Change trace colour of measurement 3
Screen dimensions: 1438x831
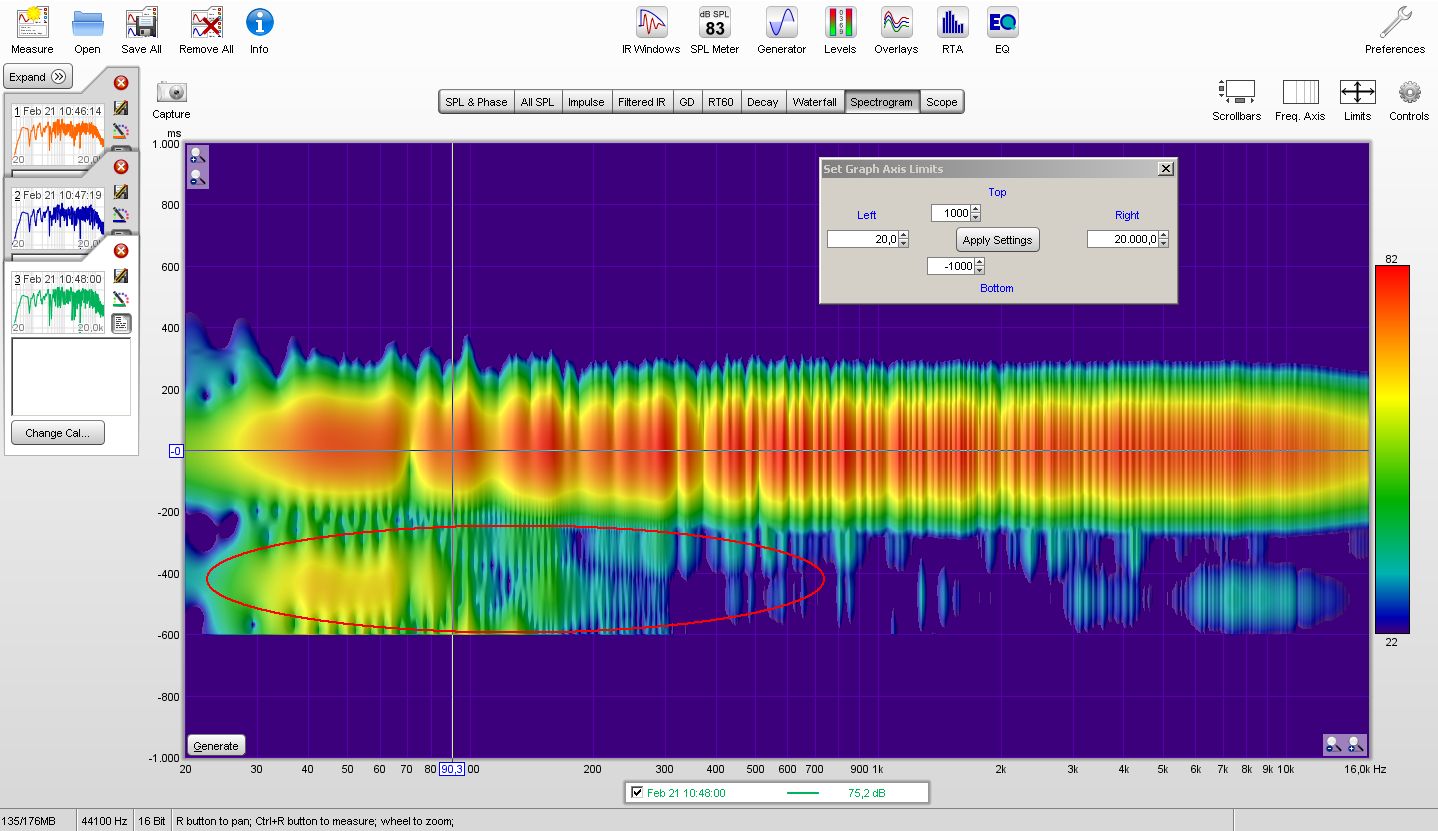pyautogui.click(x=121, y=299)
